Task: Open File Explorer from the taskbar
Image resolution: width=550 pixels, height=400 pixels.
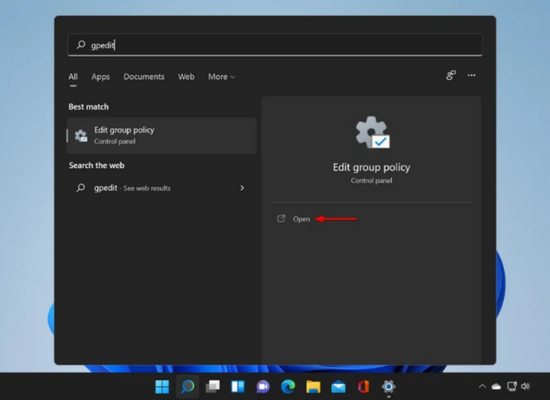Action: (313, 387)
